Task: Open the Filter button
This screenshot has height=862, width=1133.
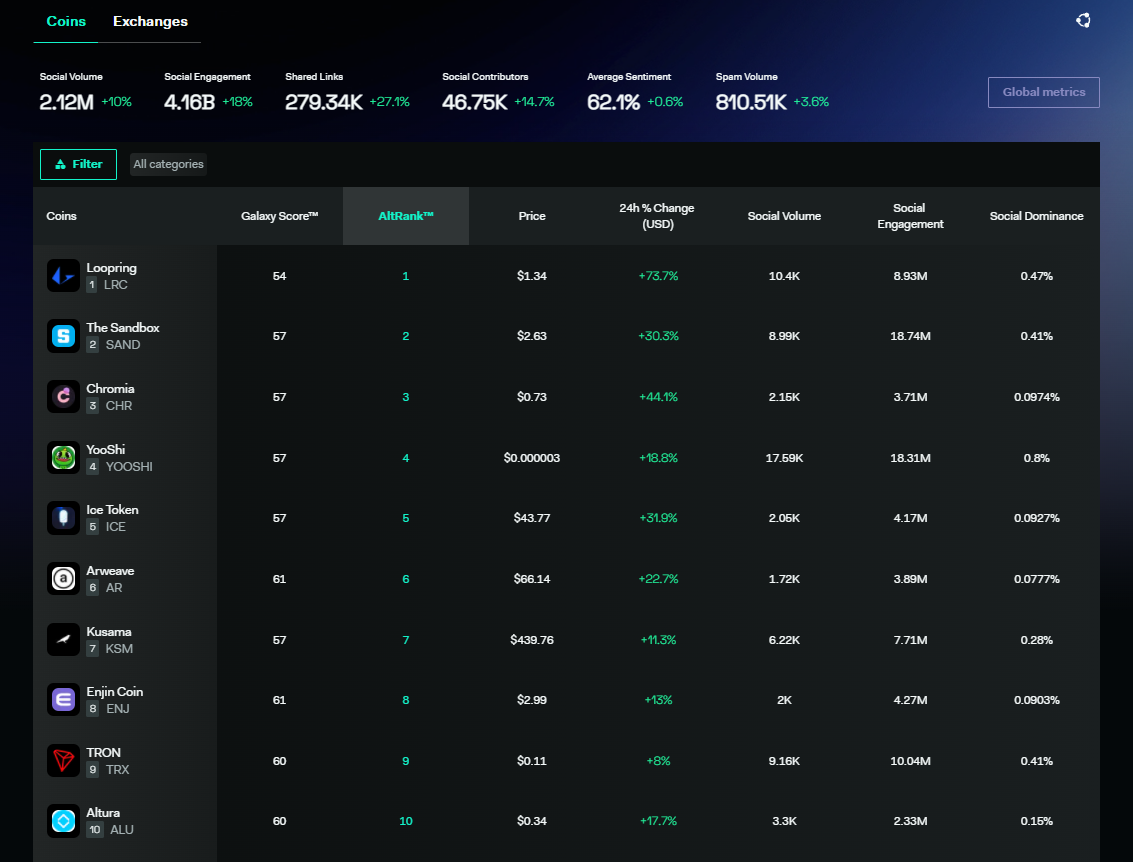Action: click(78, 164)
